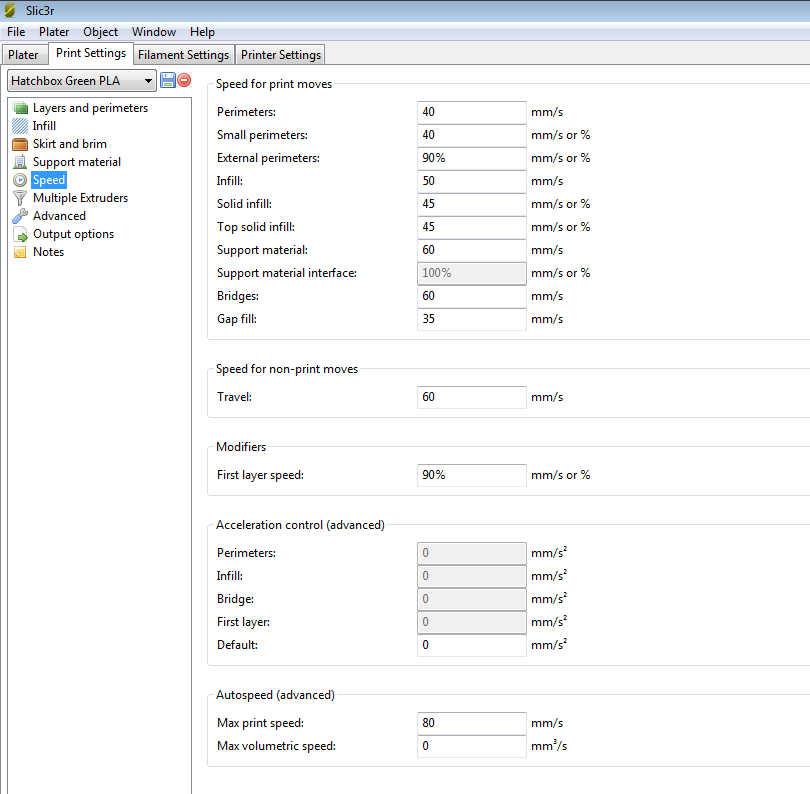This screenshot has width=810, height=794.
Task: Select Multiple Extruders settings page
Action: tap(81, 198)
